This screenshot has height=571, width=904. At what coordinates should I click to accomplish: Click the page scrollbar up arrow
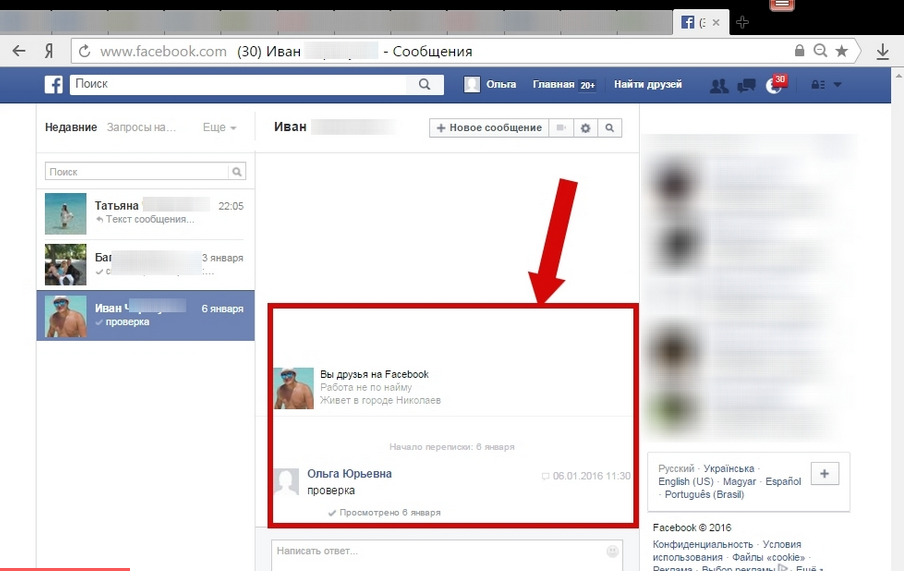click(898, 76)
